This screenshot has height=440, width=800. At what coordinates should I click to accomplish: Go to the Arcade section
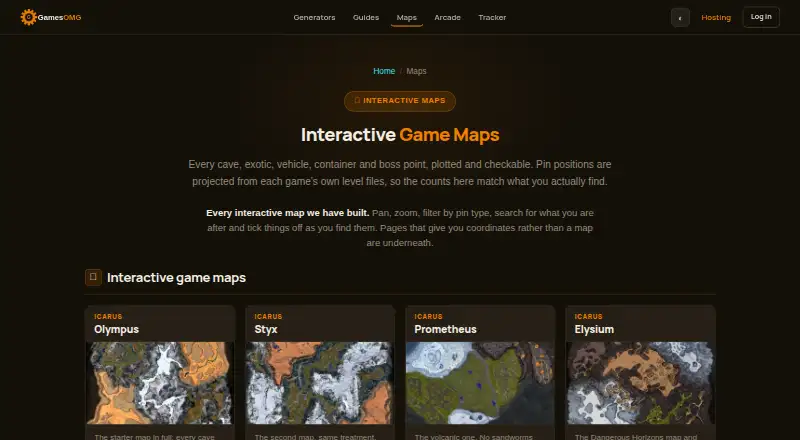coord(447,17)
